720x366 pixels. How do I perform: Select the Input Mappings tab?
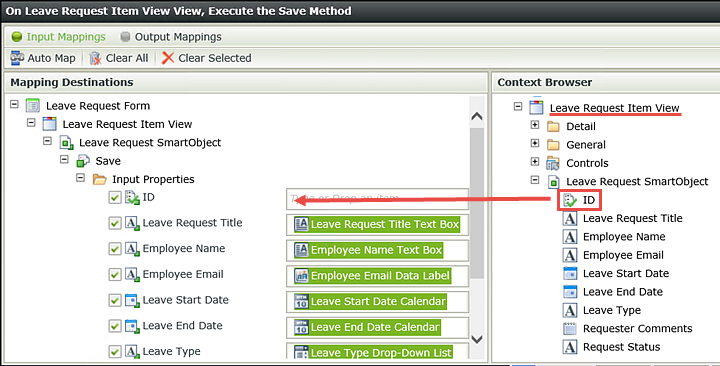coord(59,37)
